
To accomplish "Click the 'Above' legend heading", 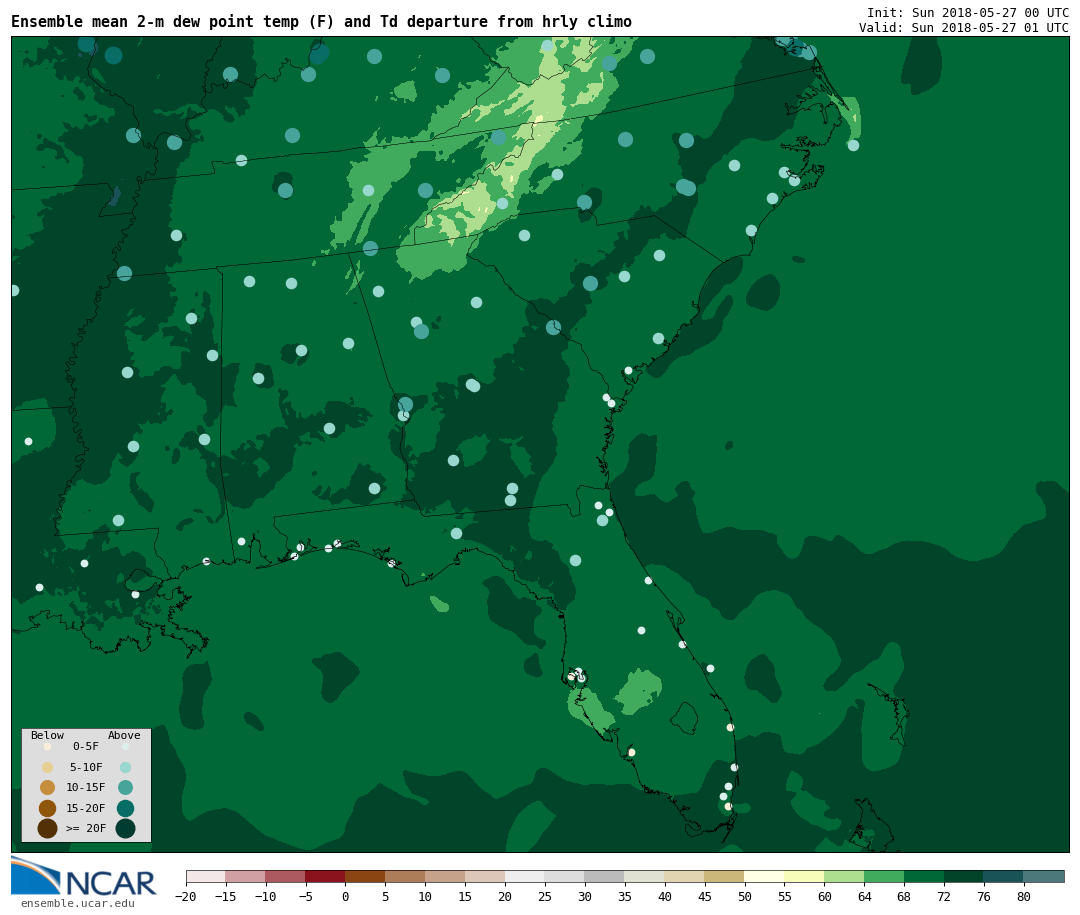I will click(124, 735).
